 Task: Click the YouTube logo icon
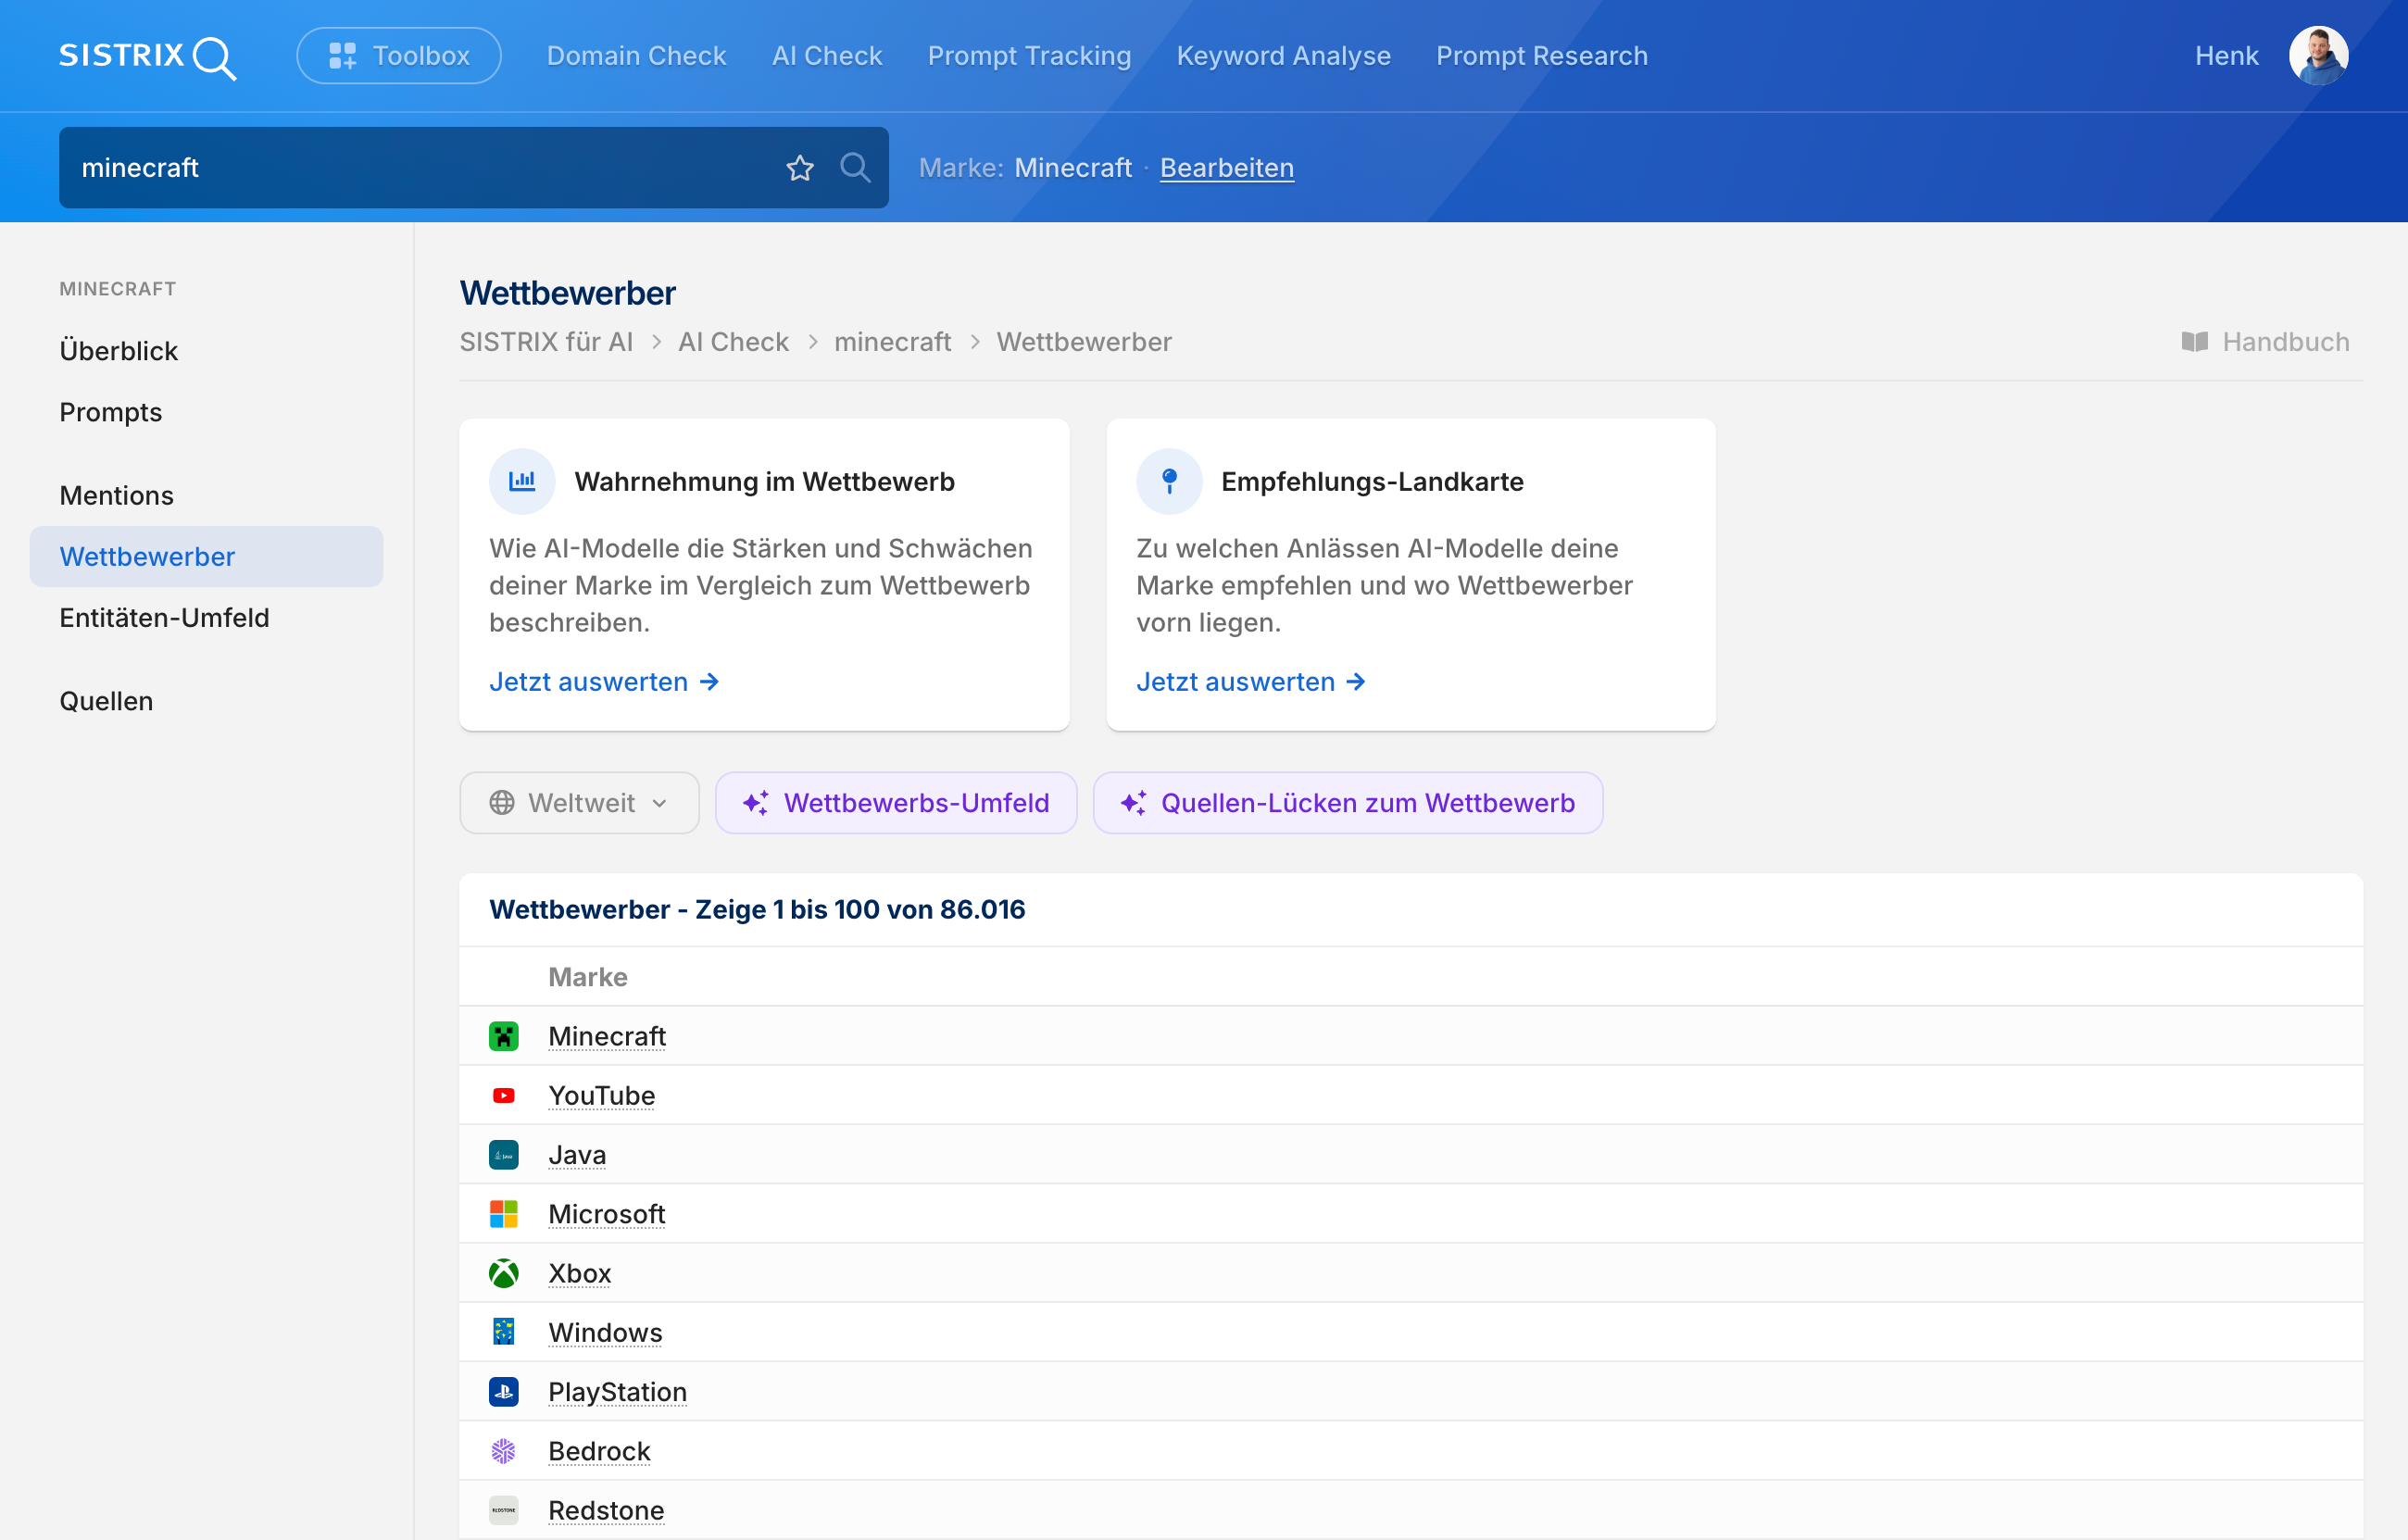tap(504, 1096)
